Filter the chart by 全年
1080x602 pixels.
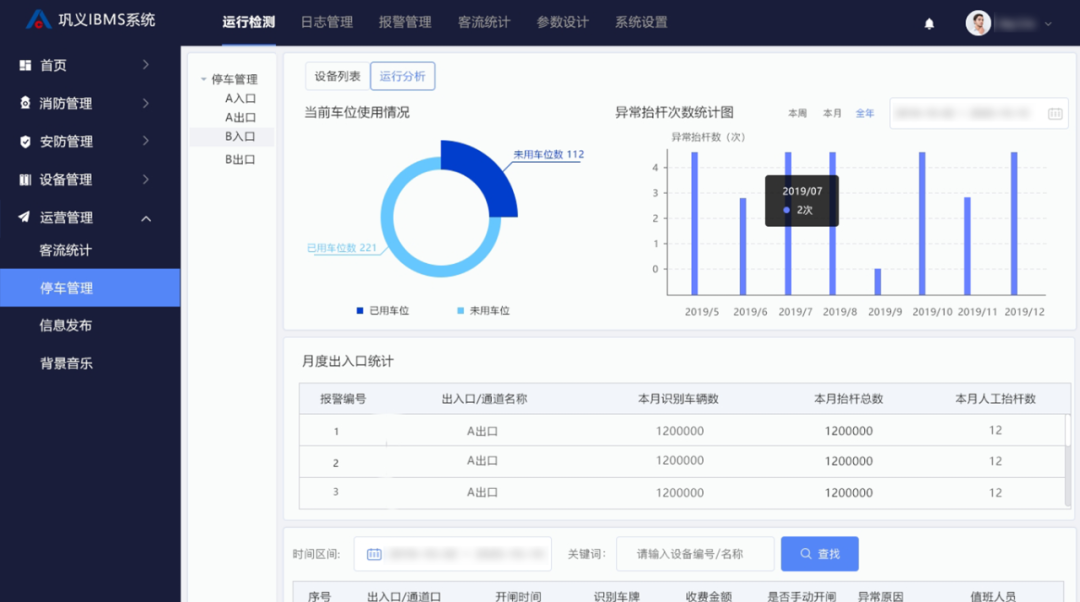pyautogui.click(x=865, y=113)
